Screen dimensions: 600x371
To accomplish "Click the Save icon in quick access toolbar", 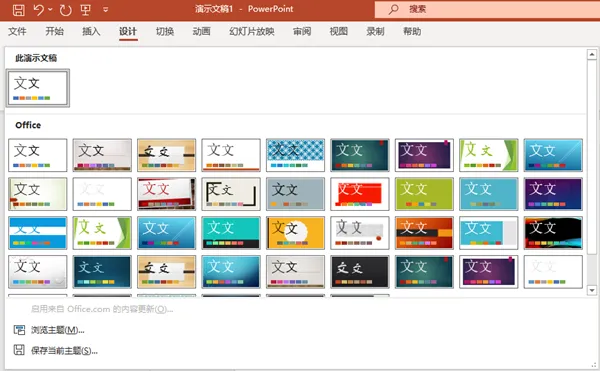I will [x=18, y=10].
